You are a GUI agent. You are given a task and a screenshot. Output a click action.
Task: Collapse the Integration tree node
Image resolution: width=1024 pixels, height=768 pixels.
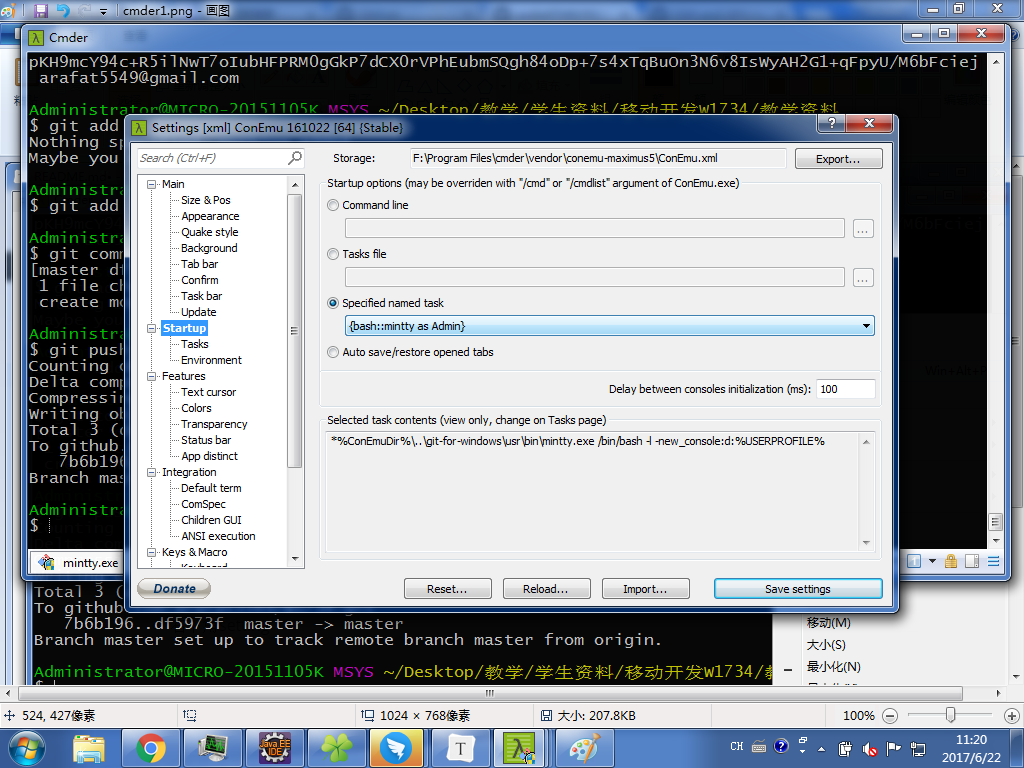152,472
